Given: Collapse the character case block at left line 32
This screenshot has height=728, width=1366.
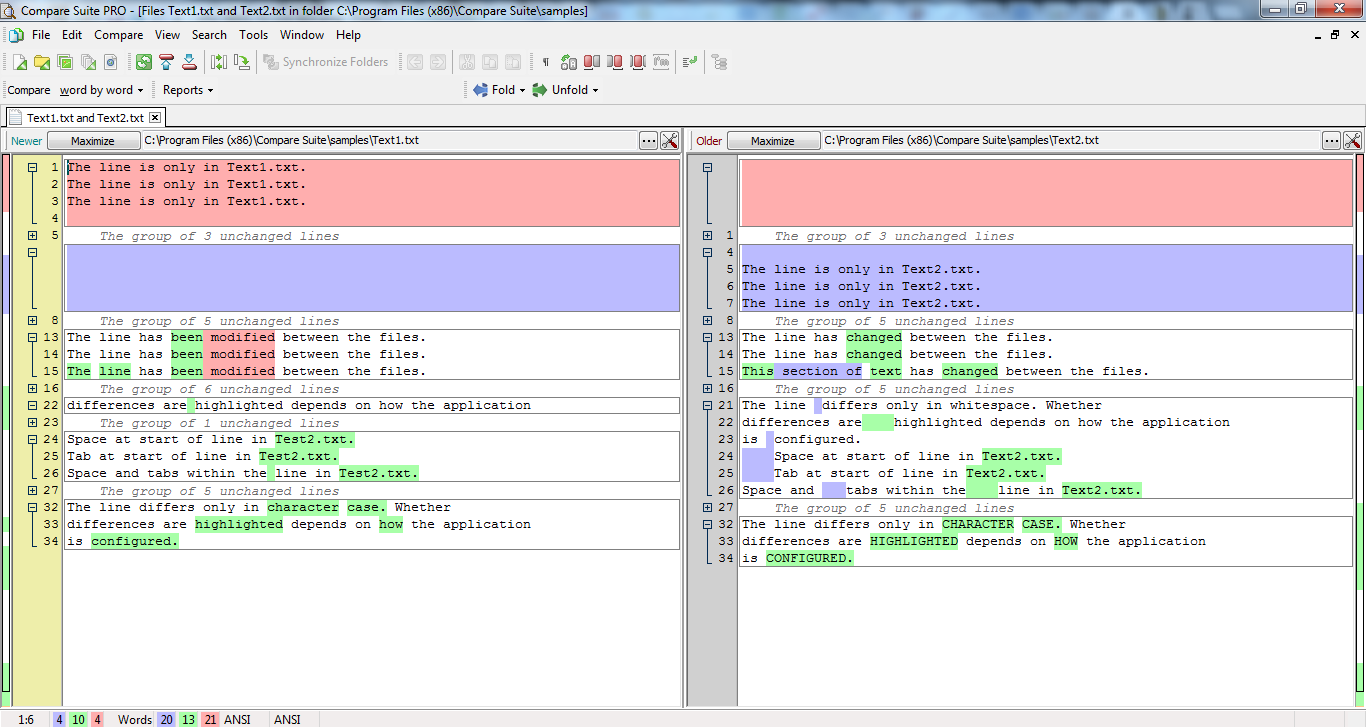Looking at the screenshot, I should [x=32, y=508].
